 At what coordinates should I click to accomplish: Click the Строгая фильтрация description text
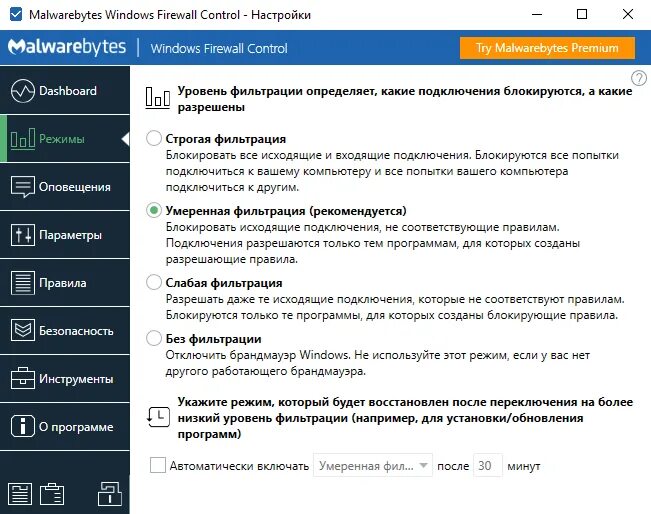tap(392, 171)
